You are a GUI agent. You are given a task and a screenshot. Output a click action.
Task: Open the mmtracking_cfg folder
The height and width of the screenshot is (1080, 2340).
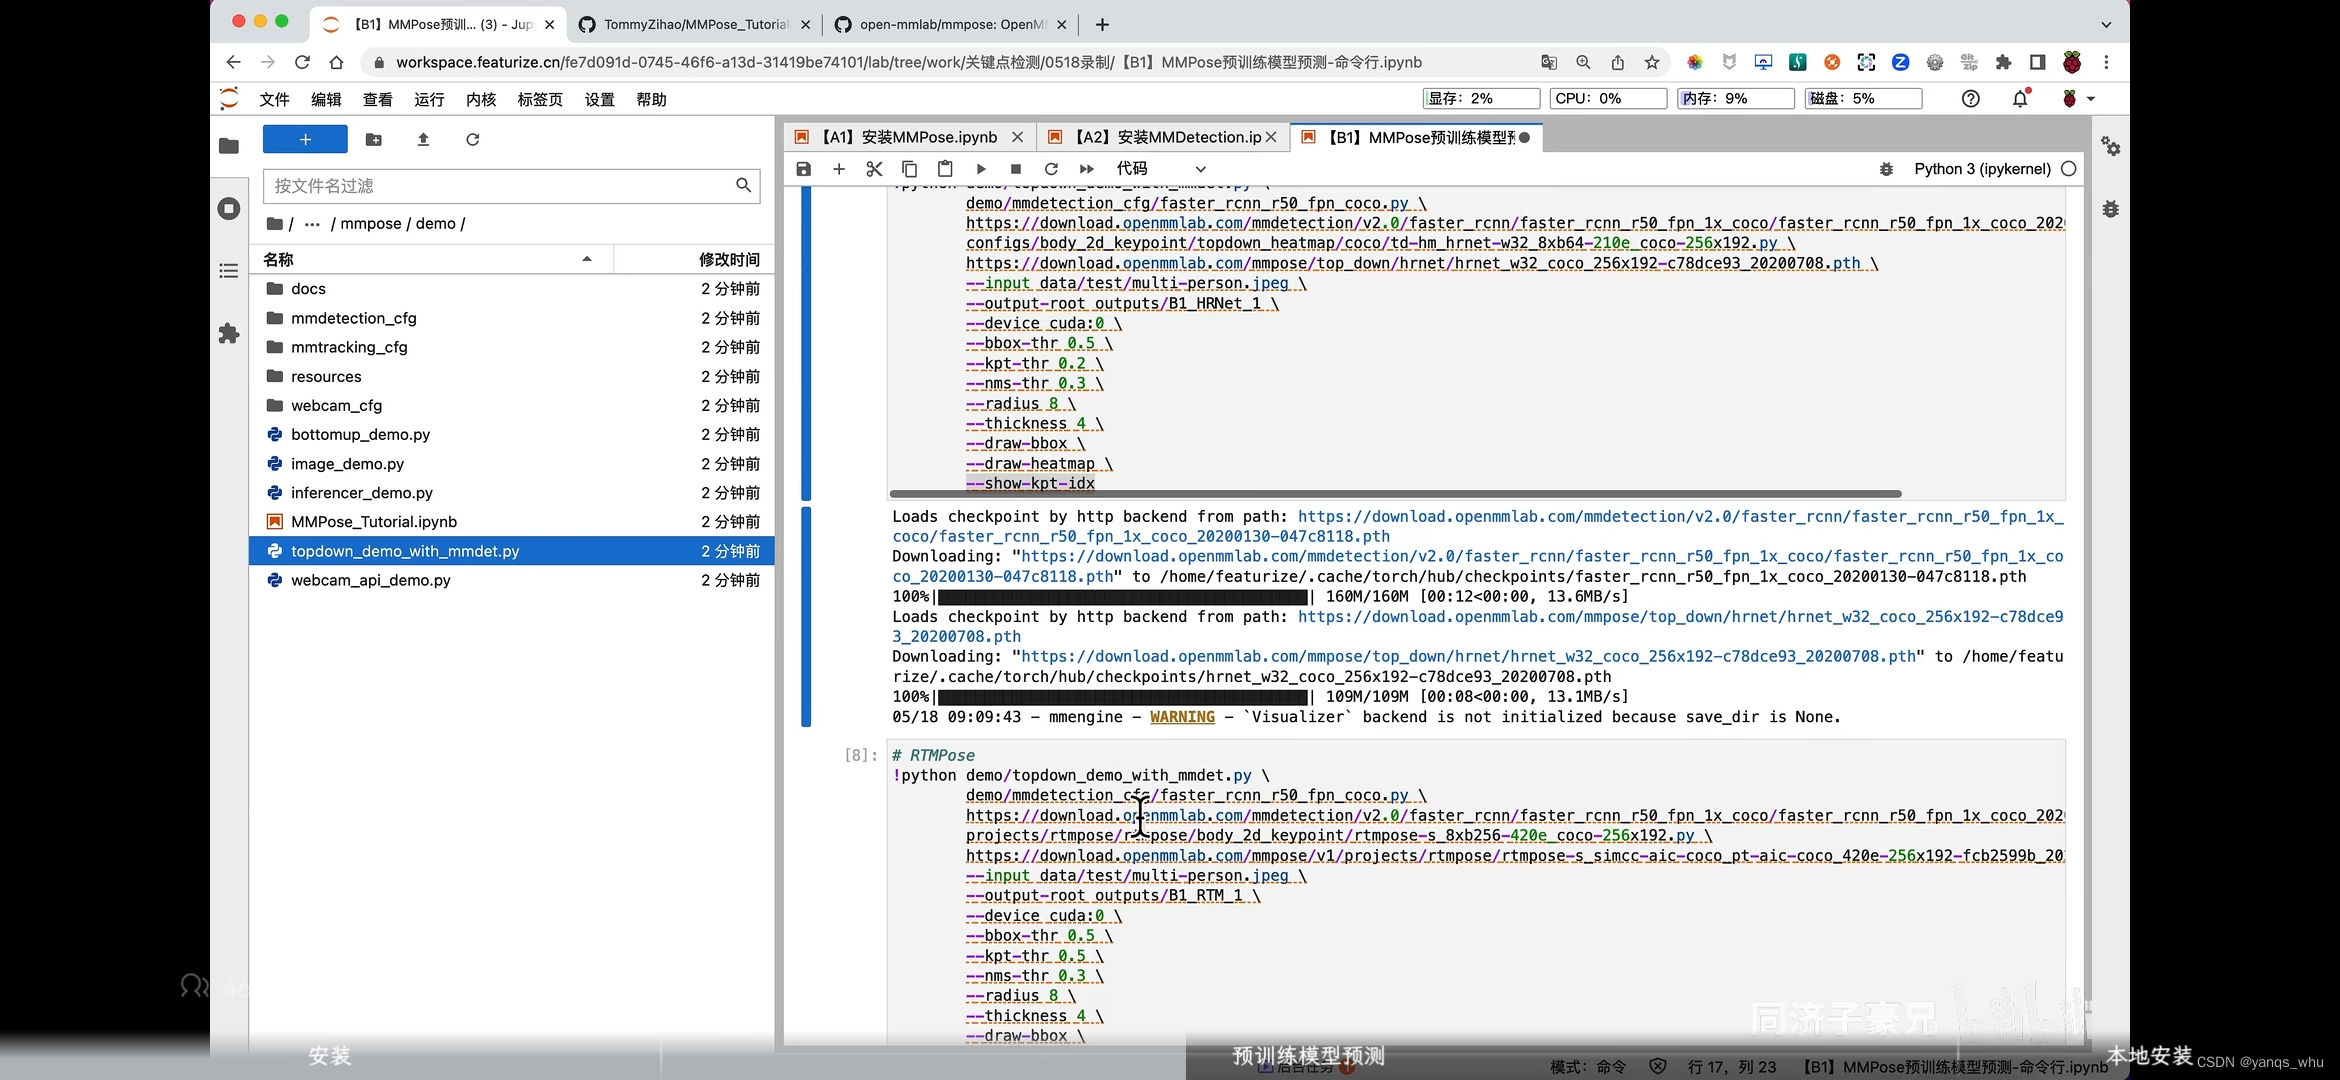click(511, 347)
